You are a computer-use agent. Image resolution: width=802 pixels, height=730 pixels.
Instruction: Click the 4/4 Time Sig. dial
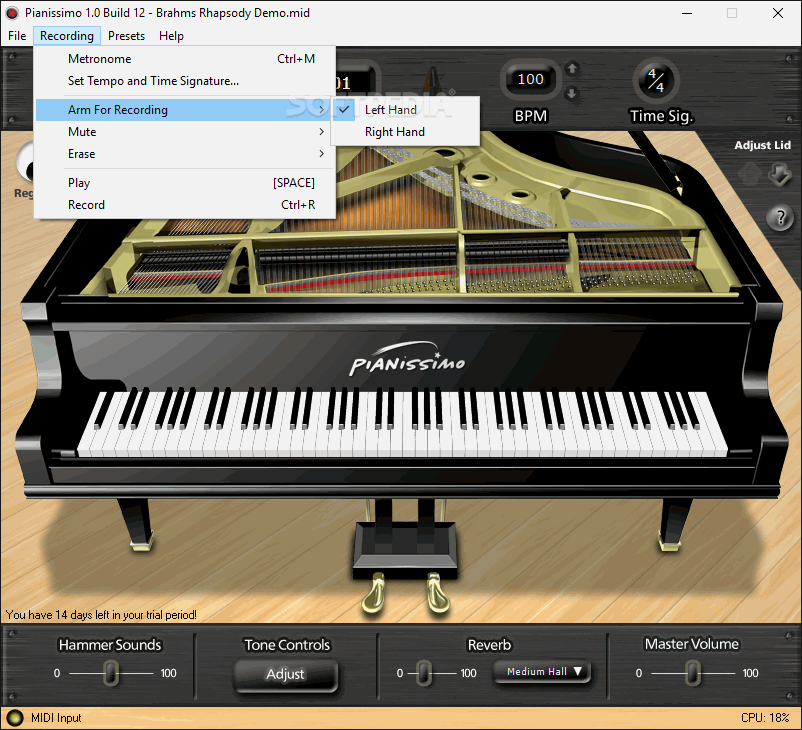[656, 80]
